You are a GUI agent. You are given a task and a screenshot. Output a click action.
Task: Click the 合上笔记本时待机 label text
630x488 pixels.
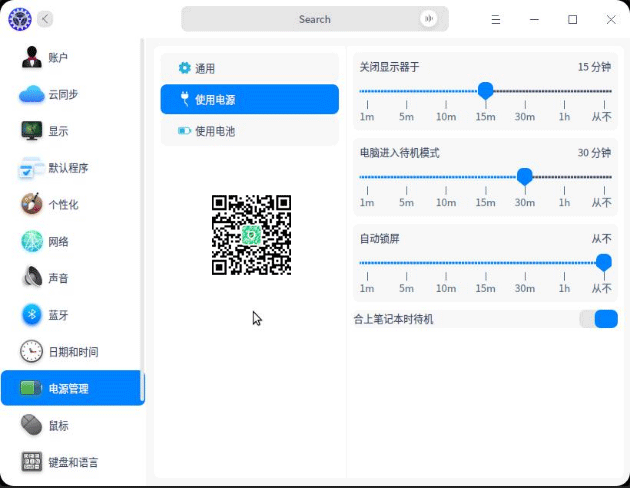pyautogui.click(x=393, y=319)
